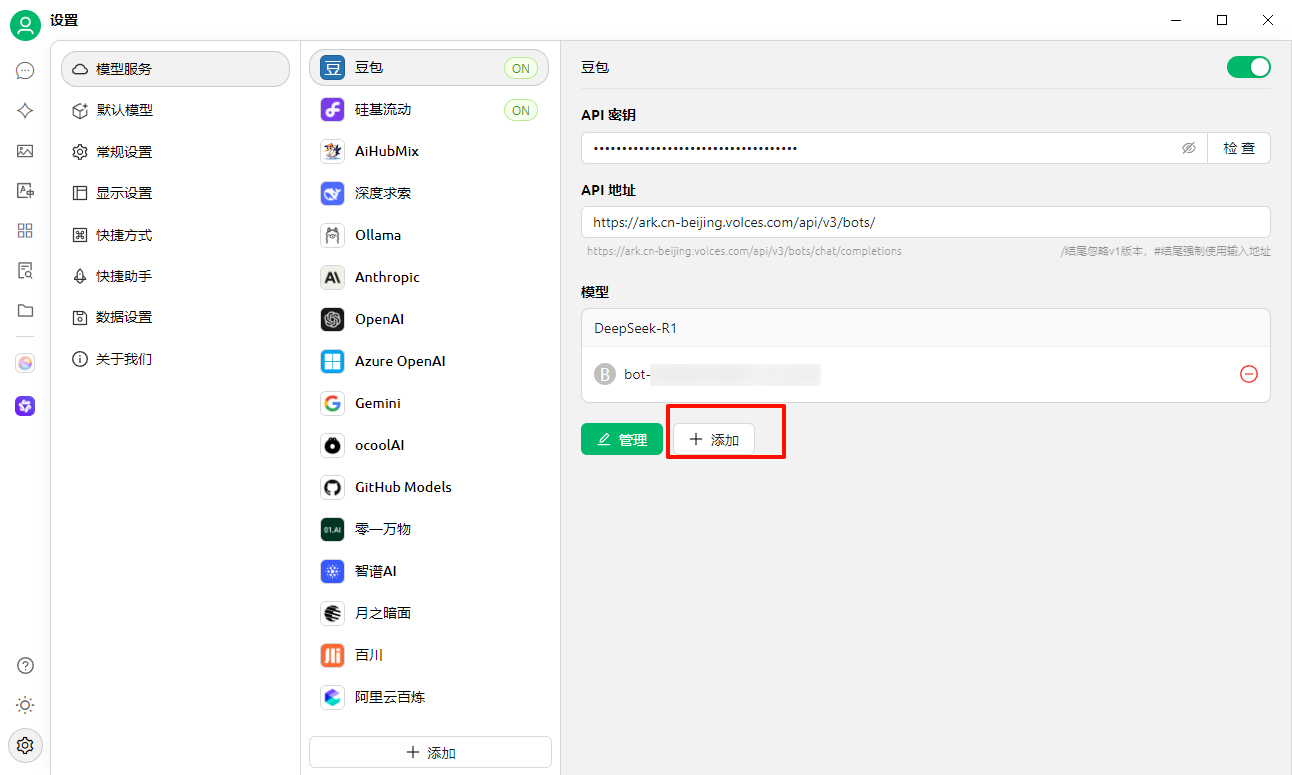
Task: Select the AiHubMix provider
Action: pyautogui.click(x=429, y=152)
